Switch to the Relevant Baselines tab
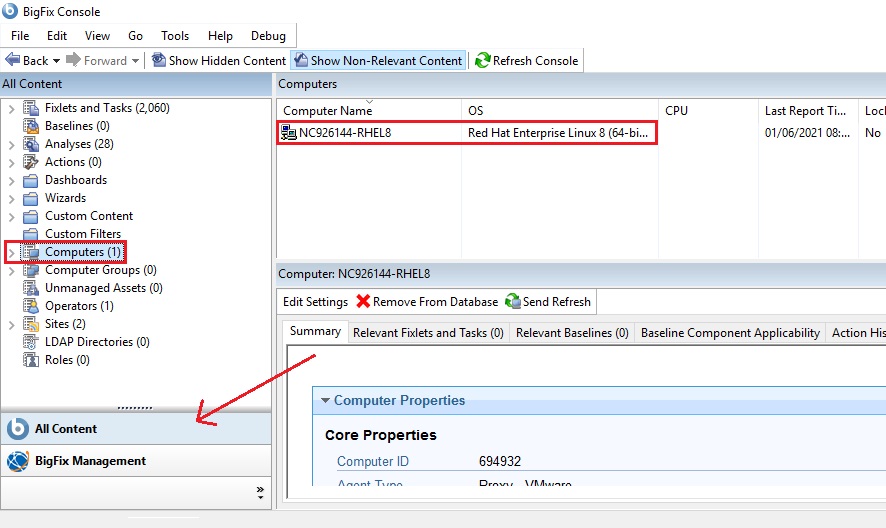Screen dimensions: 886x528 tap(572, 333)
